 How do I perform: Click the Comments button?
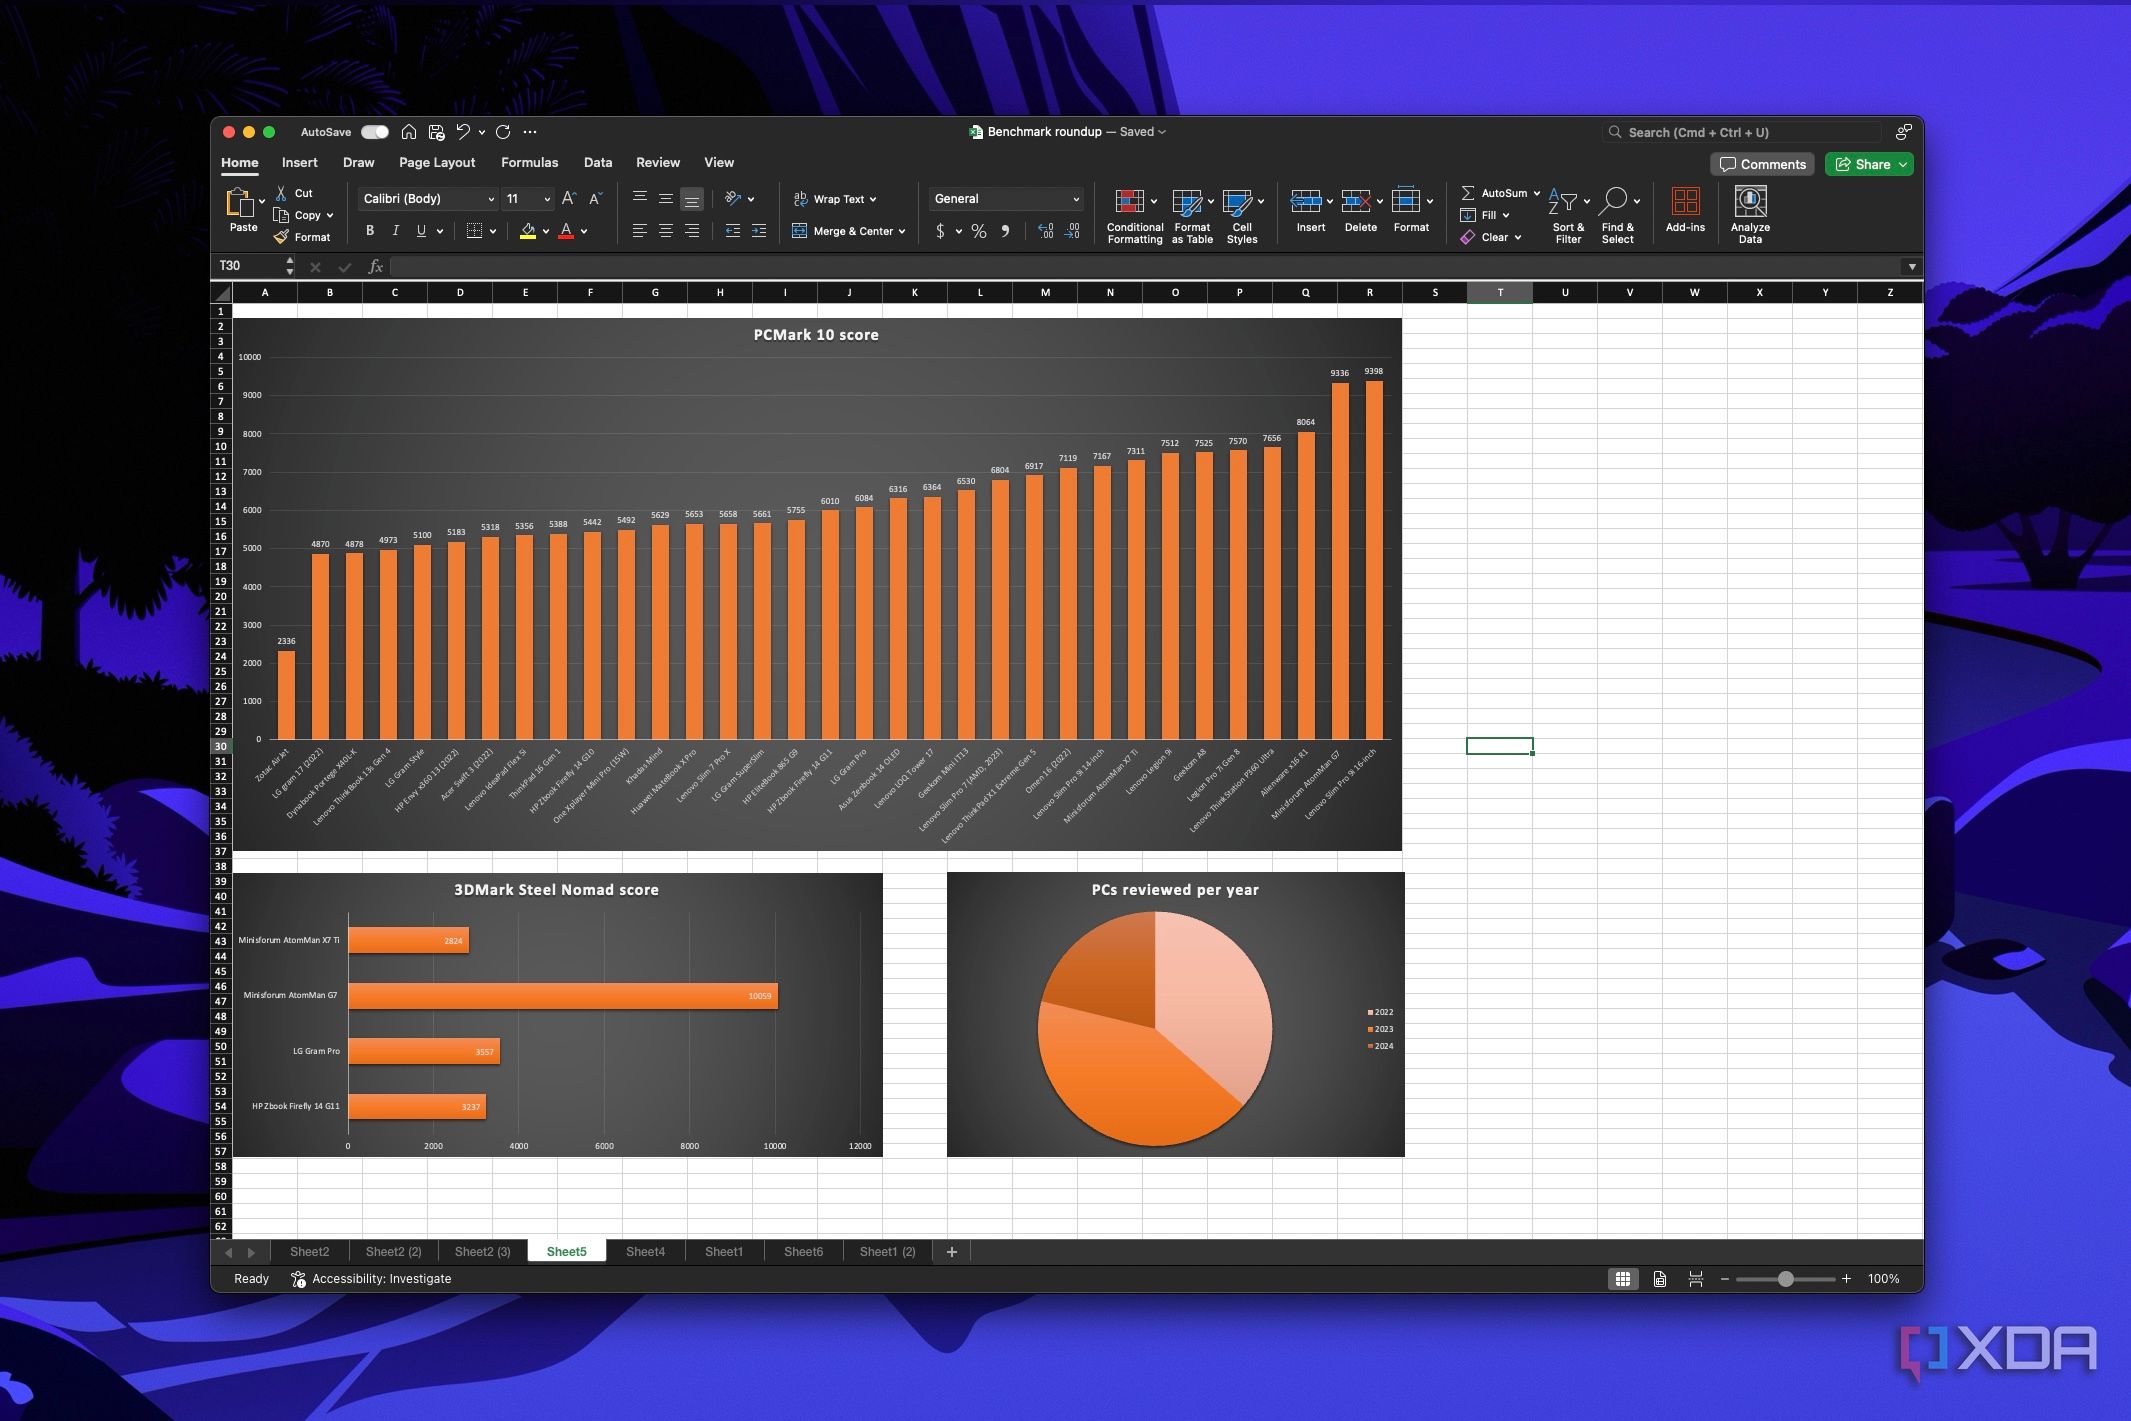point(1762,164)
